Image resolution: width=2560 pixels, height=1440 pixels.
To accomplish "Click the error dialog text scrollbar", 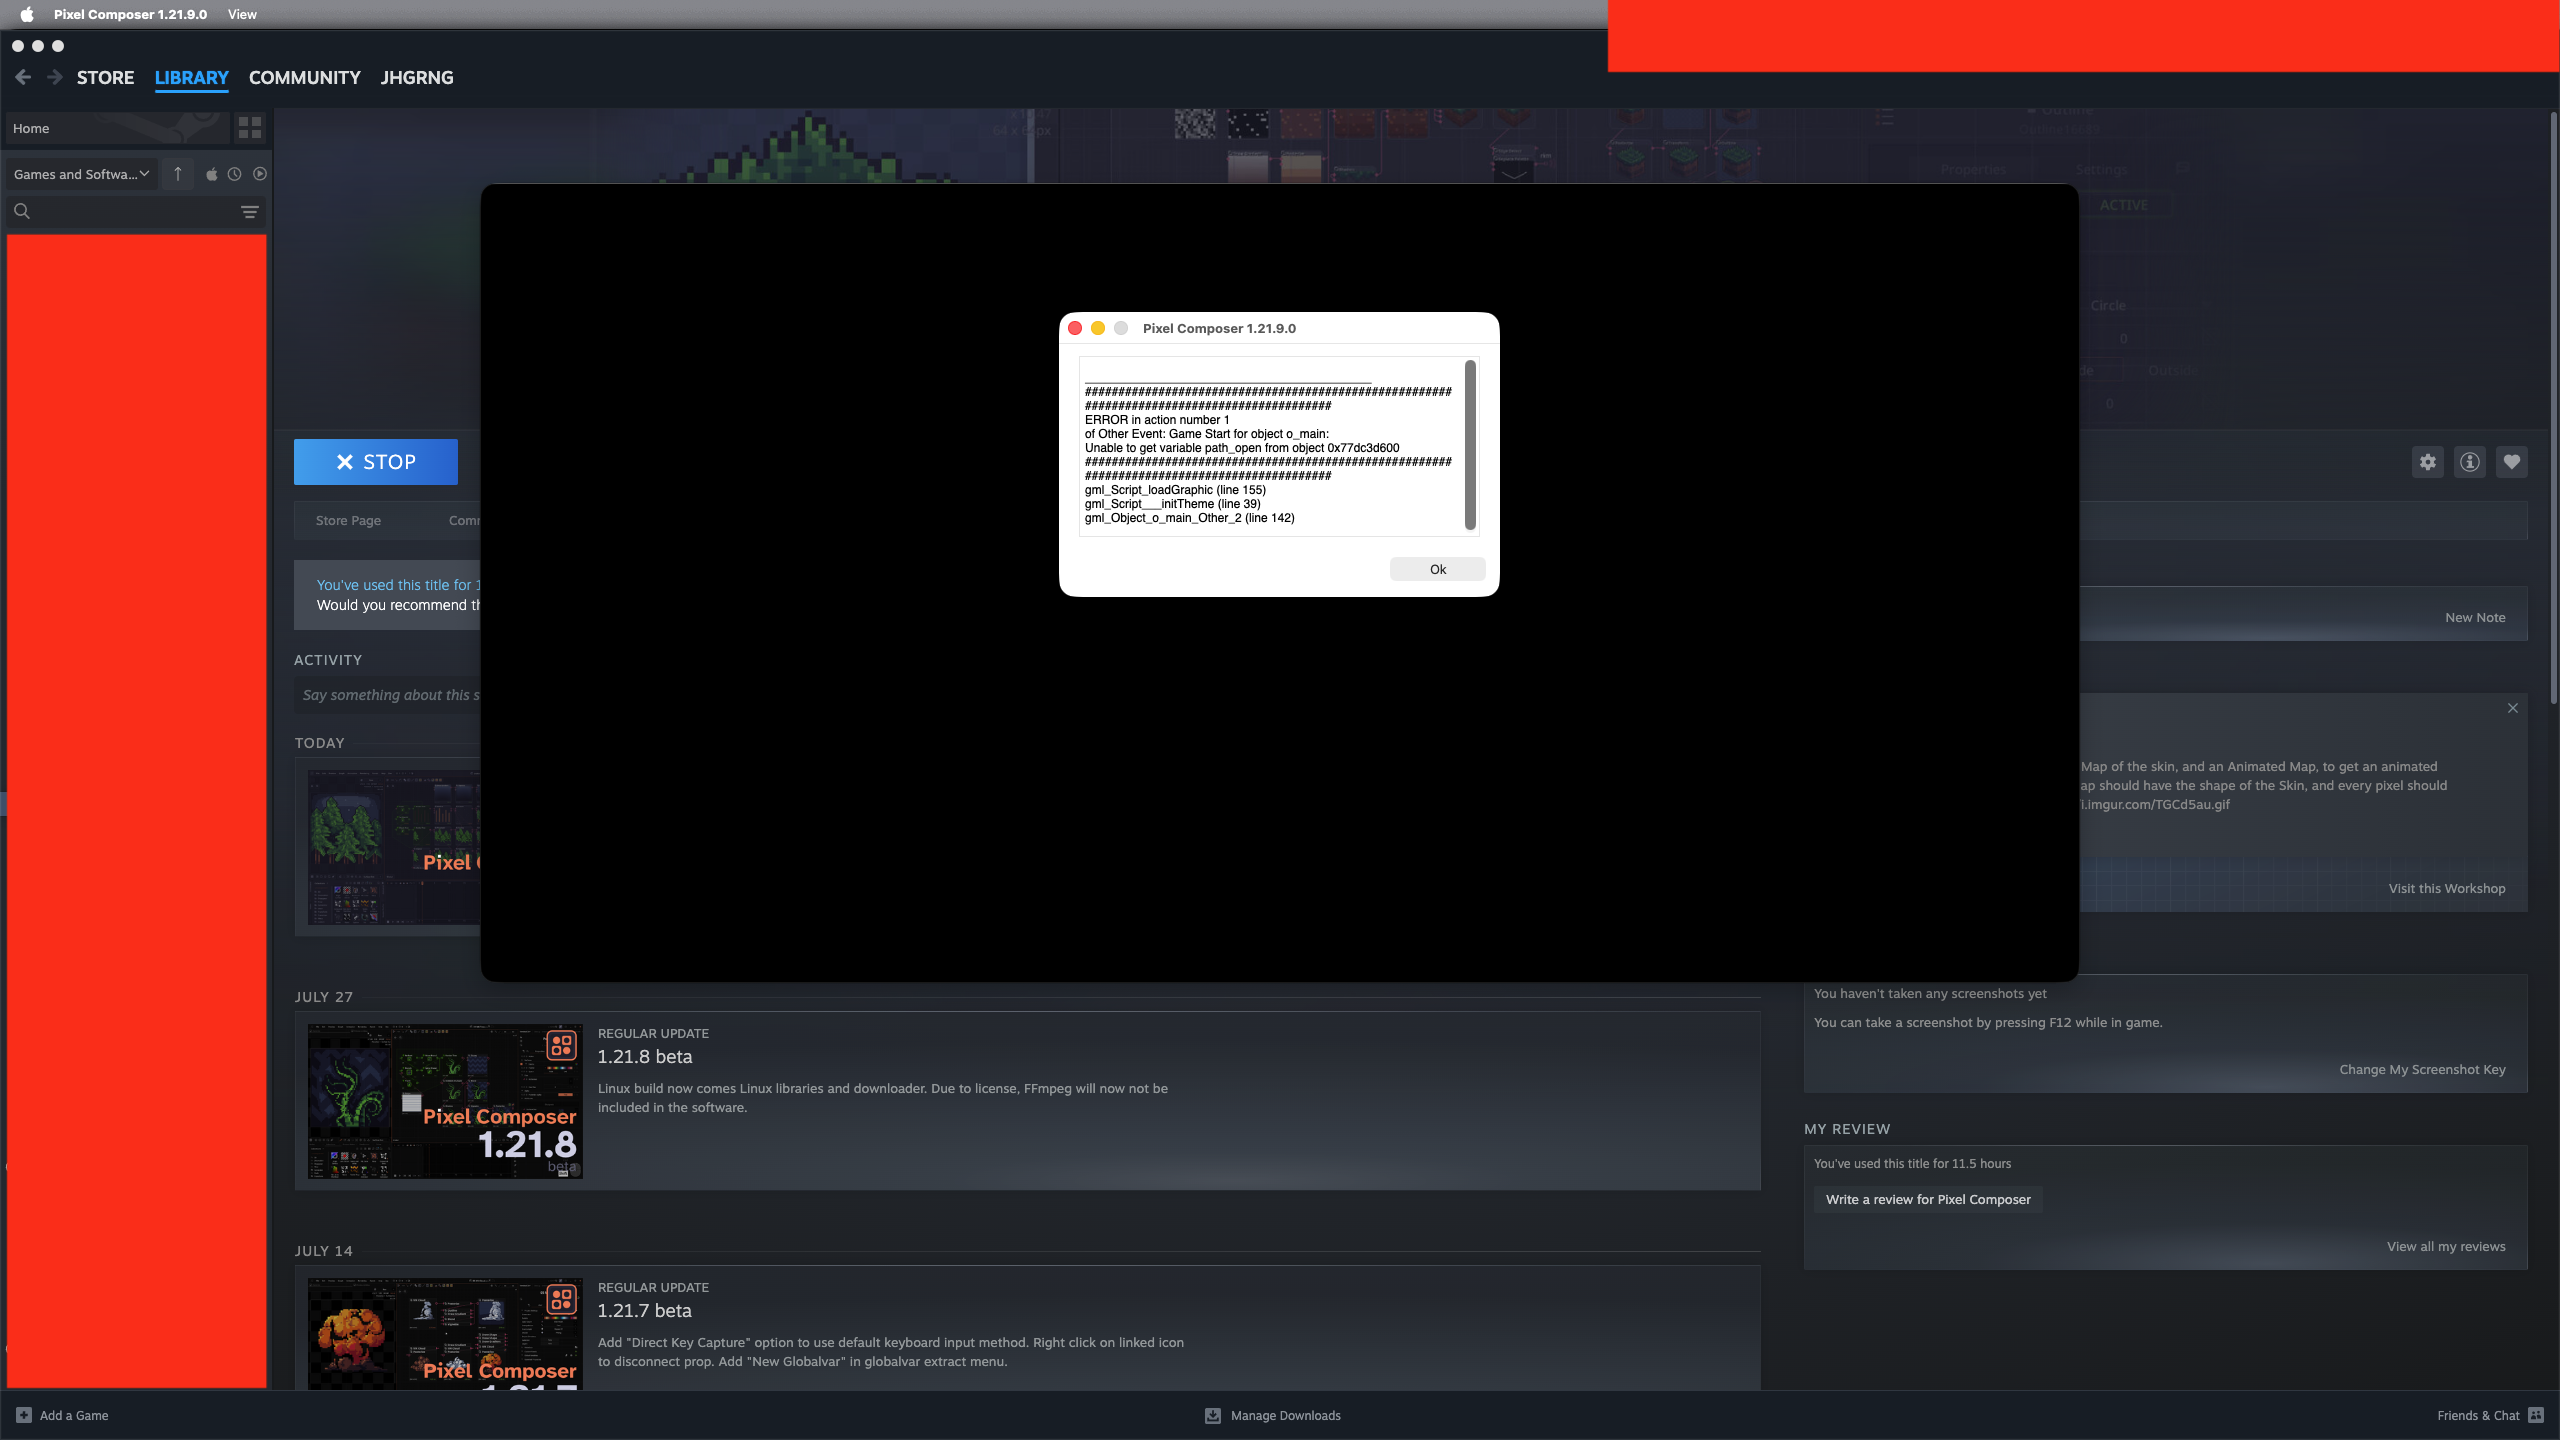I will click(x=1470, y=445).
